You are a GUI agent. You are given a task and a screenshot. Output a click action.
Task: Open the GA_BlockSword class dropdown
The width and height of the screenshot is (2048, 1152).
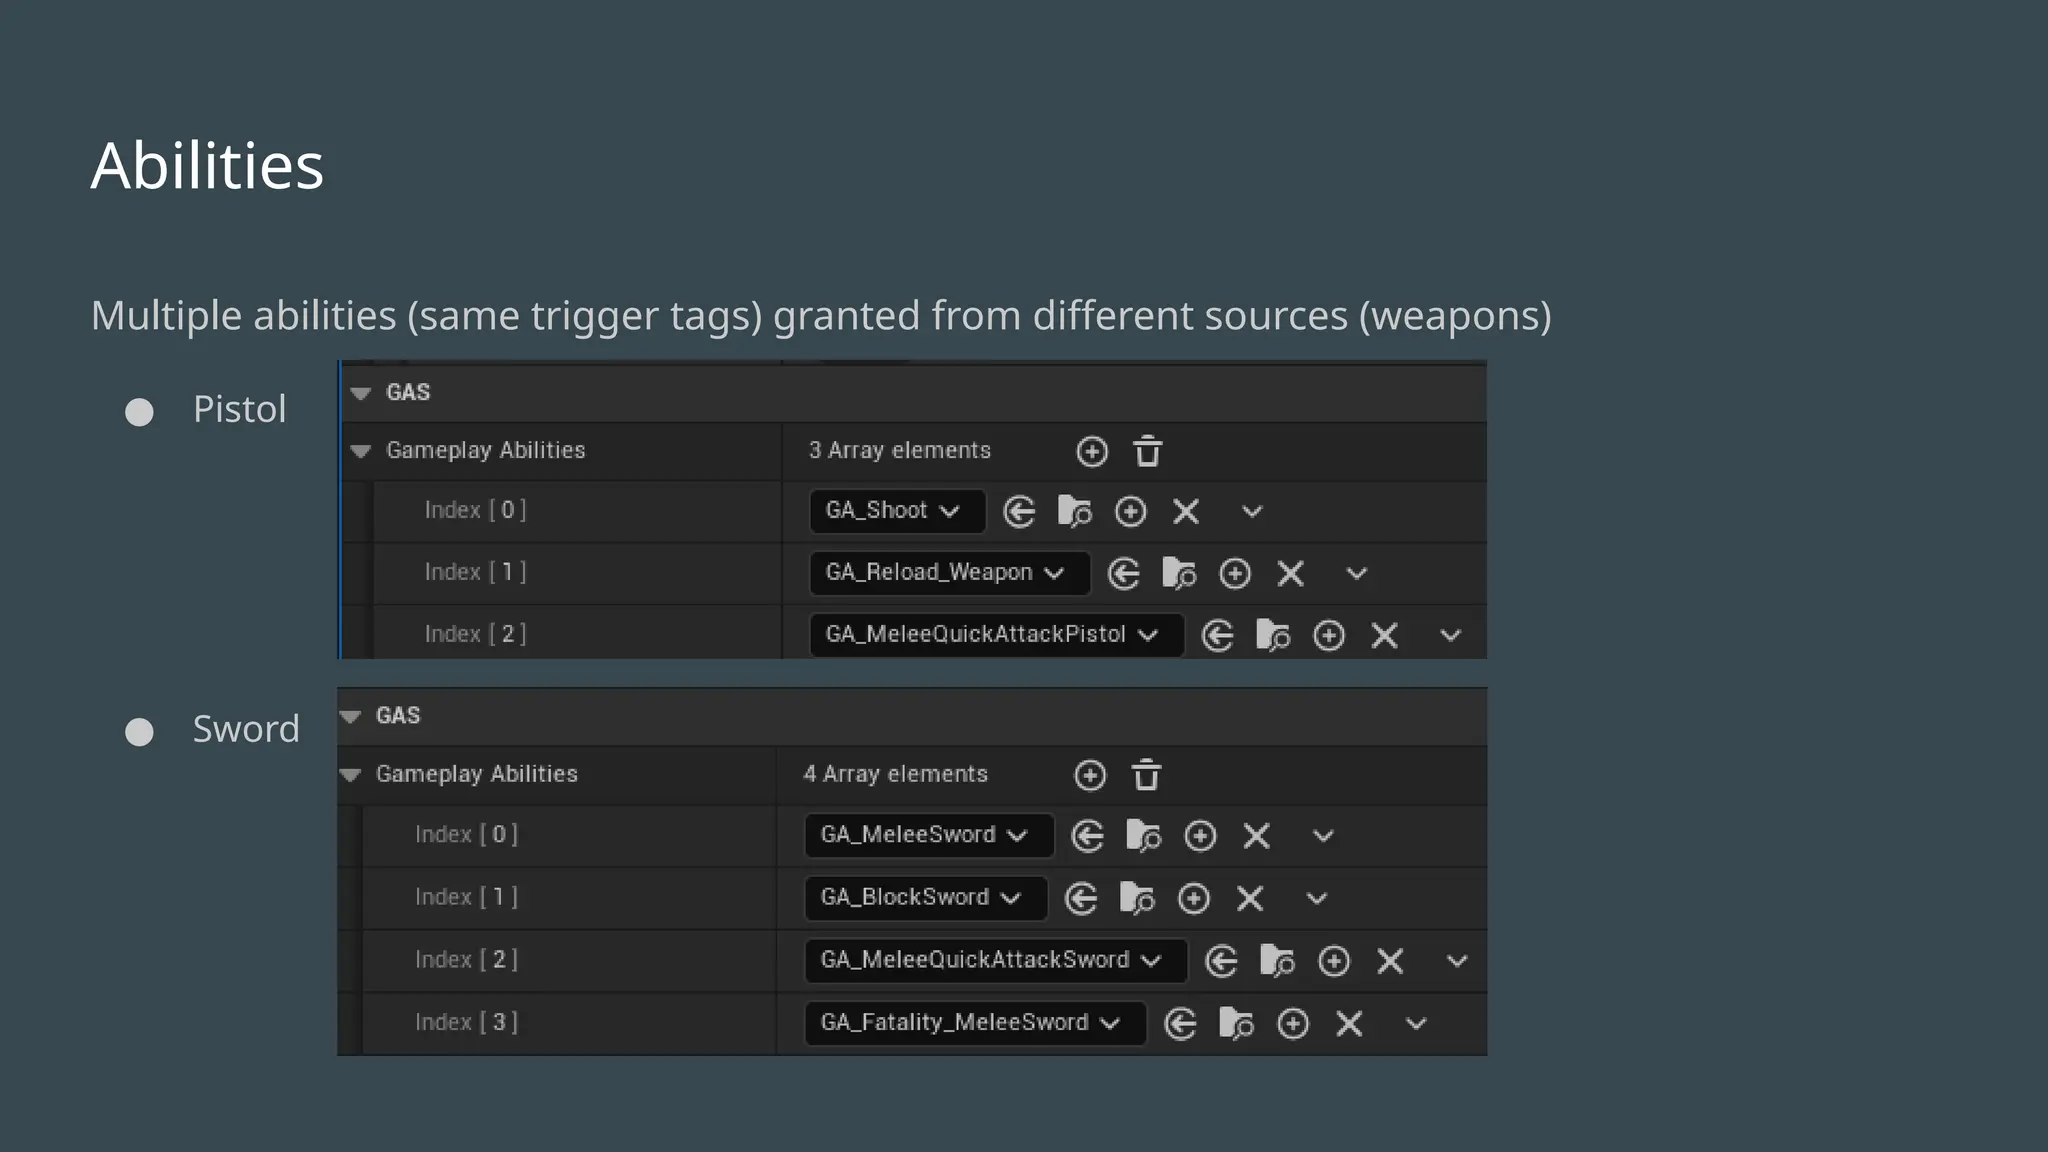click(925, 898)
